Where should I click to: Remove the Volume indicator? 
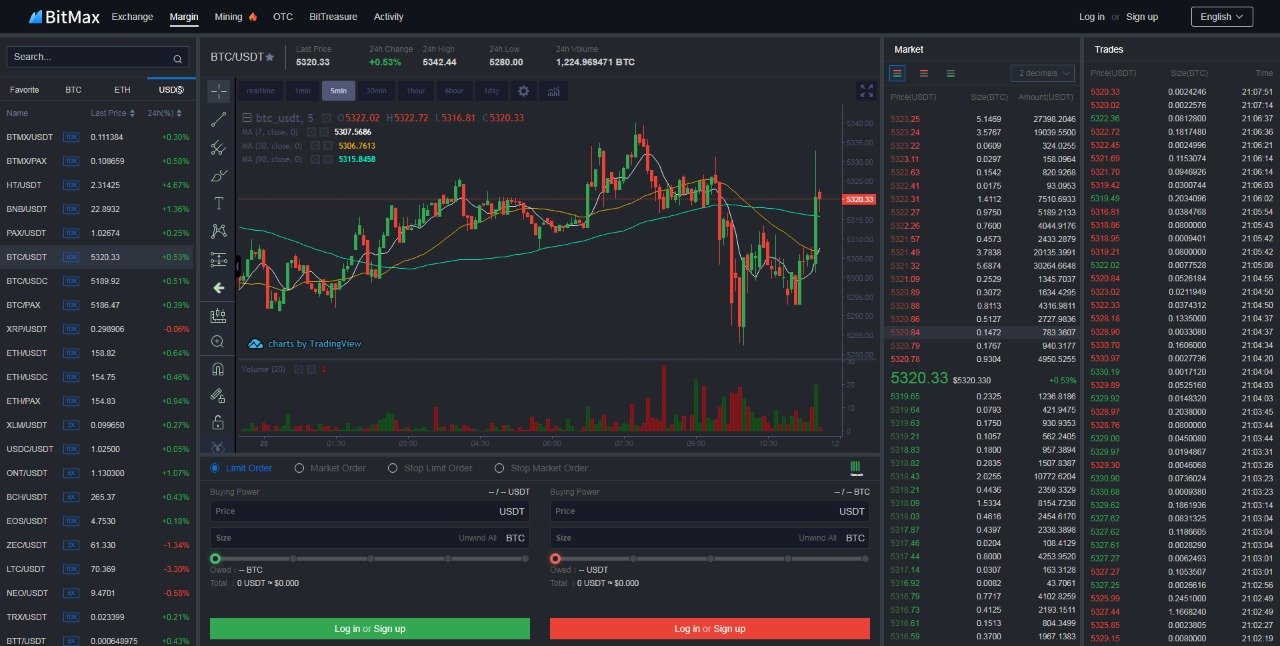click(x=312, y=369)
